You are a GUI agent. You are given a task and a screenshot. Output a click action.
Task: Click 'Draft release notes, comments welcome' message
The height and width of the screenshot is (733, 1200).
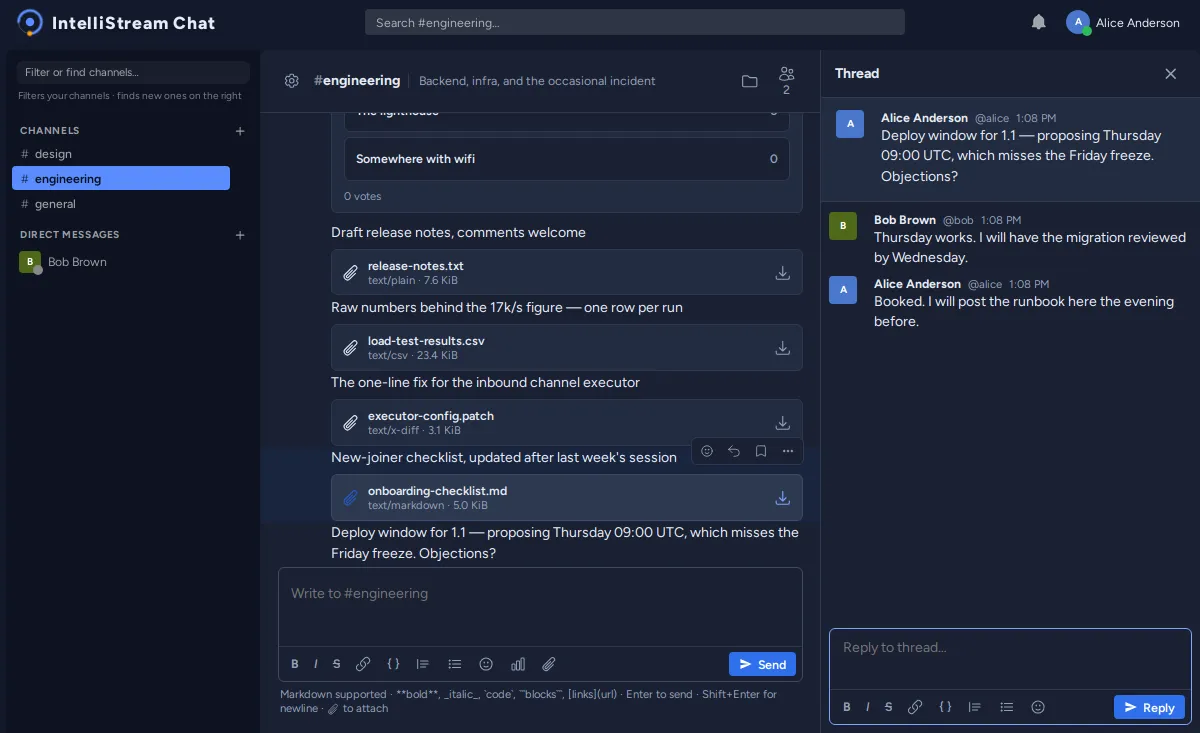click(x=458, y=232)
